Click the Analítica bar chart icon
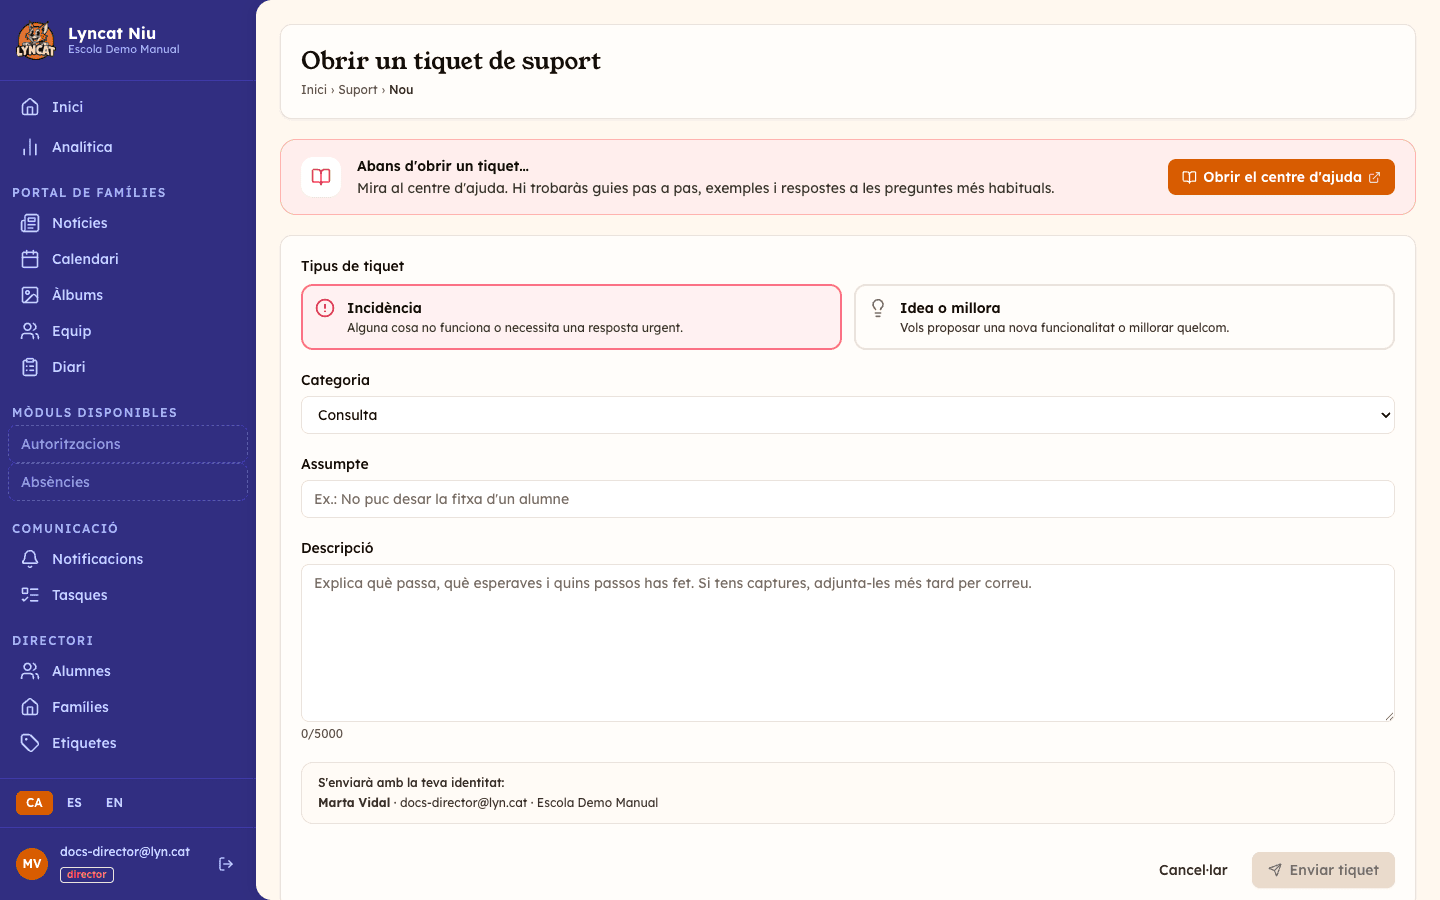 (30, 147)
